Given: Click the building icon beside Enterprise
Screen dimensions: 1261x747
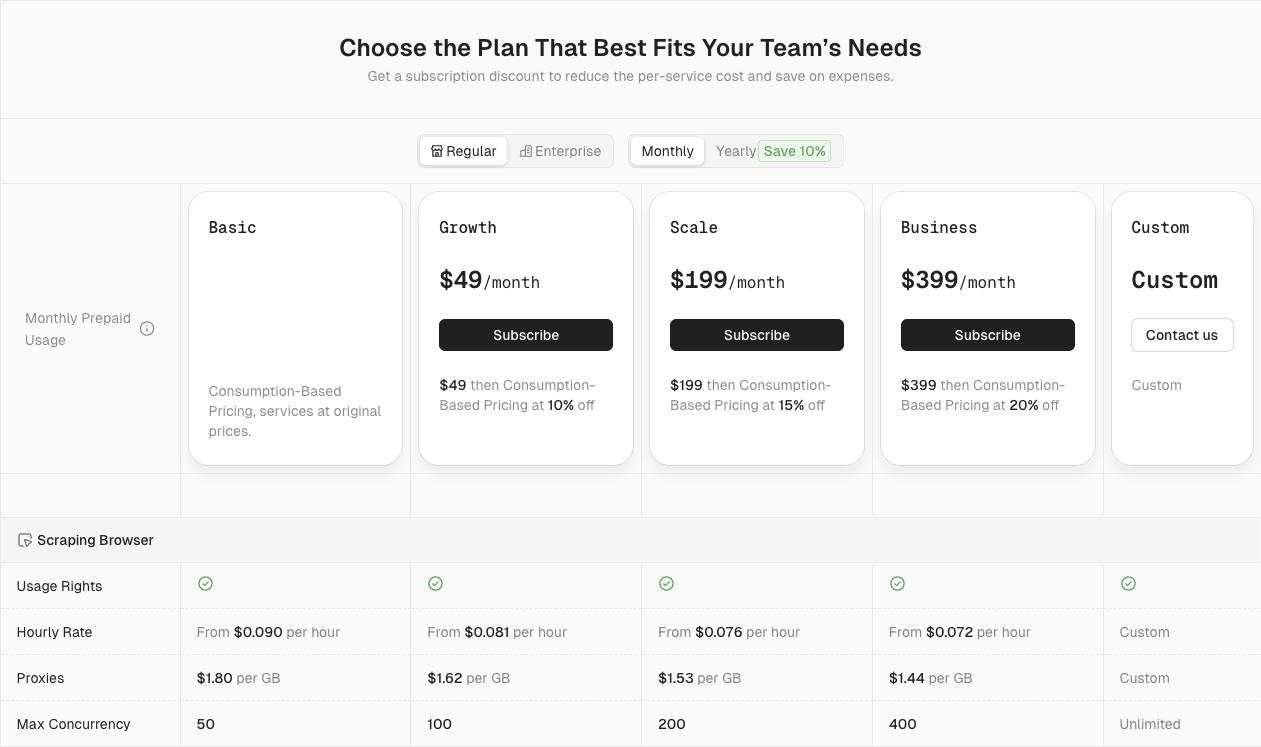Looking at the screenshot, I should coord(525,151).
